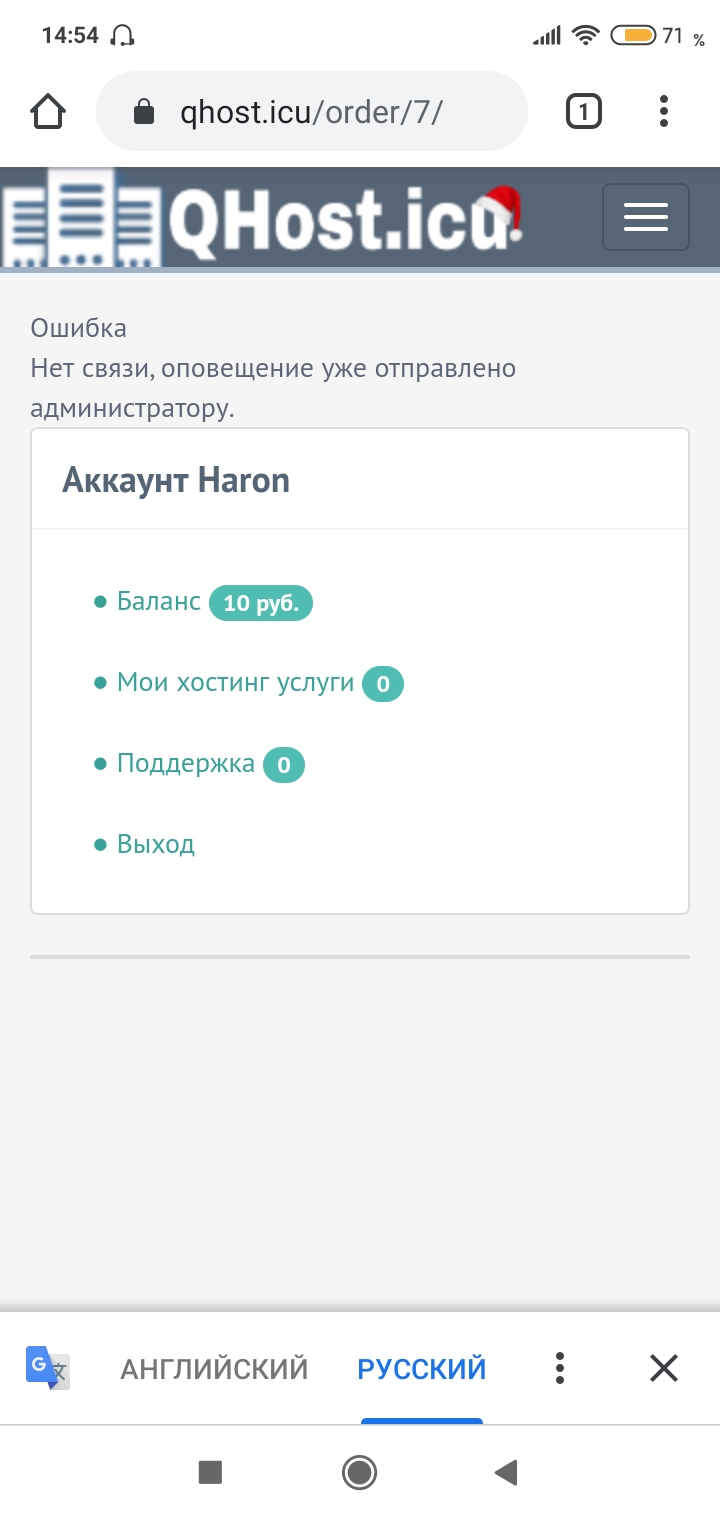Image resolution: width=720 pixels, height=1520 pixels.
Task: Go to Поддержка support link
Action: tap(186, 763)
